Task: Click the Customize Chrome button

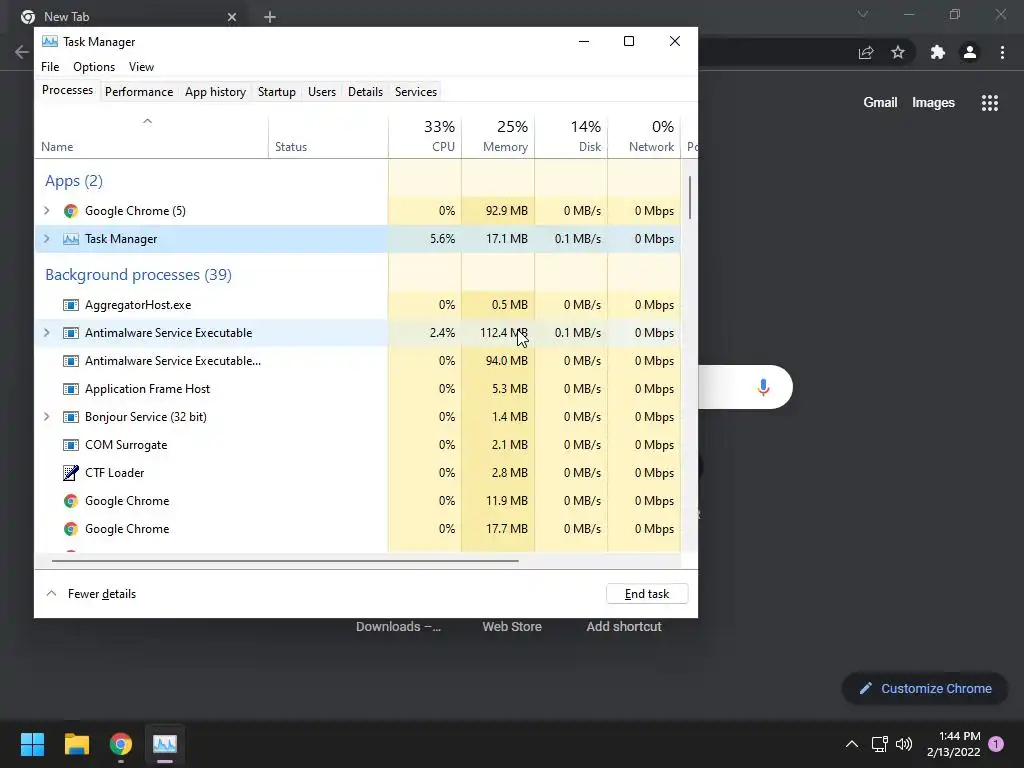Action: tap(925, 688)
